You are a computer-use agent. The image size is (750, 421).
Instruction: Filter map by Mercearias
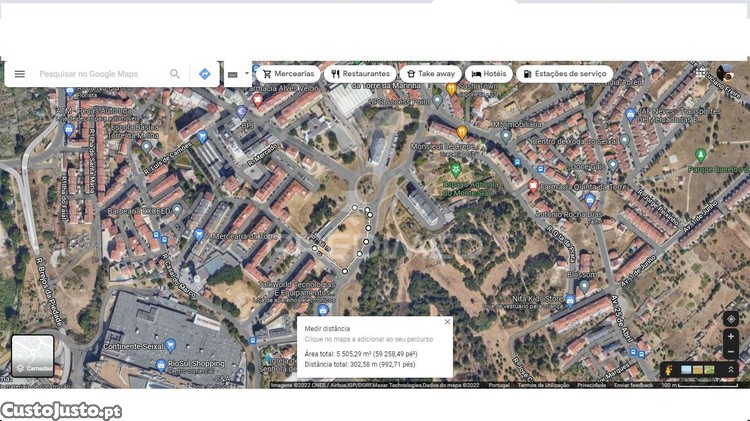coord(287,74)
